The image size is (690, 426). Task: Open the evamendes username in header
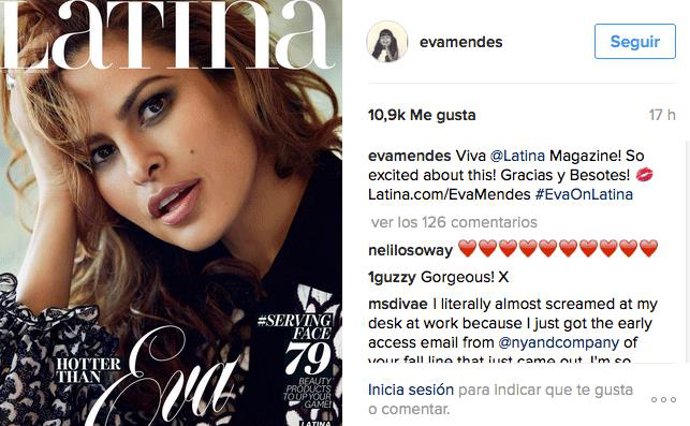tap(461, 42)
